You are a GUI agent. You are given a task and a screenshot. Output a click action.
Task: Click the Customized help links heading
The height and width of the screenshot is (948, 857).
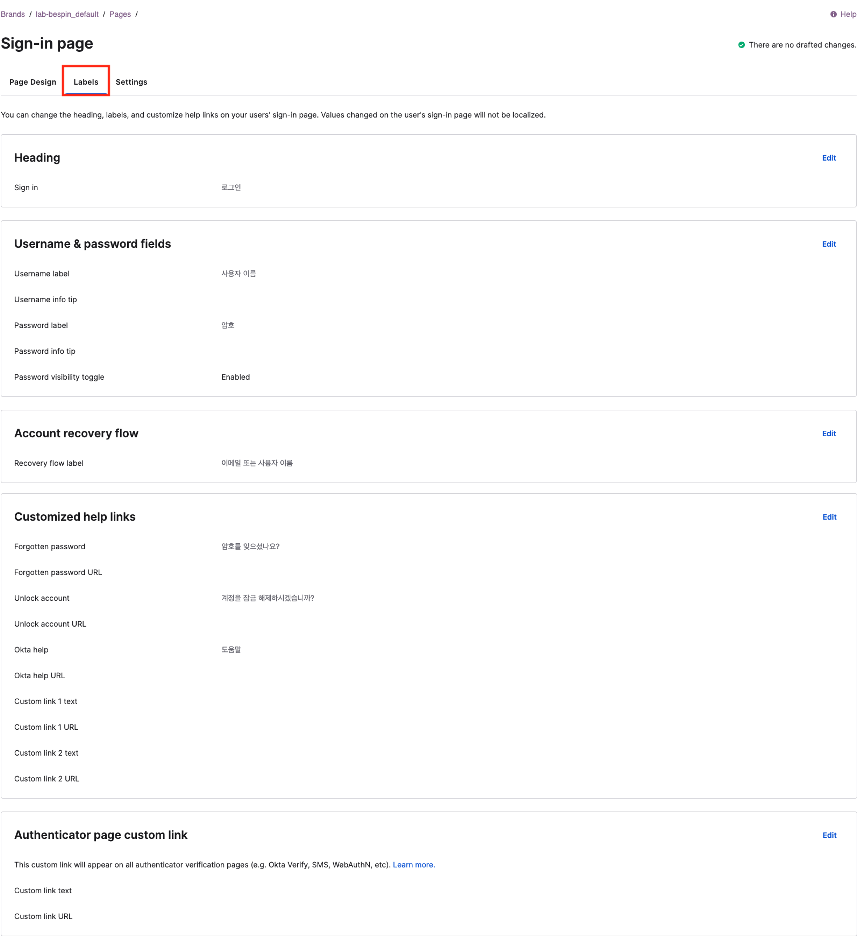coord(75,517)
